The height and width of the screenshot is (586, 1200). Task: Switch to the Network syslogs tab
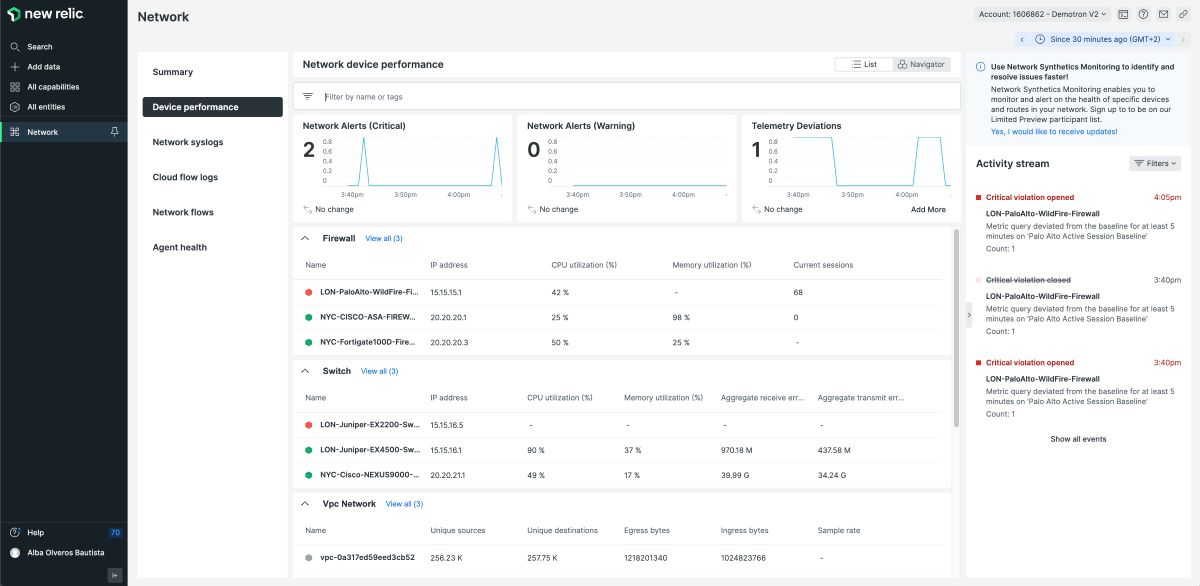(186, 141)
